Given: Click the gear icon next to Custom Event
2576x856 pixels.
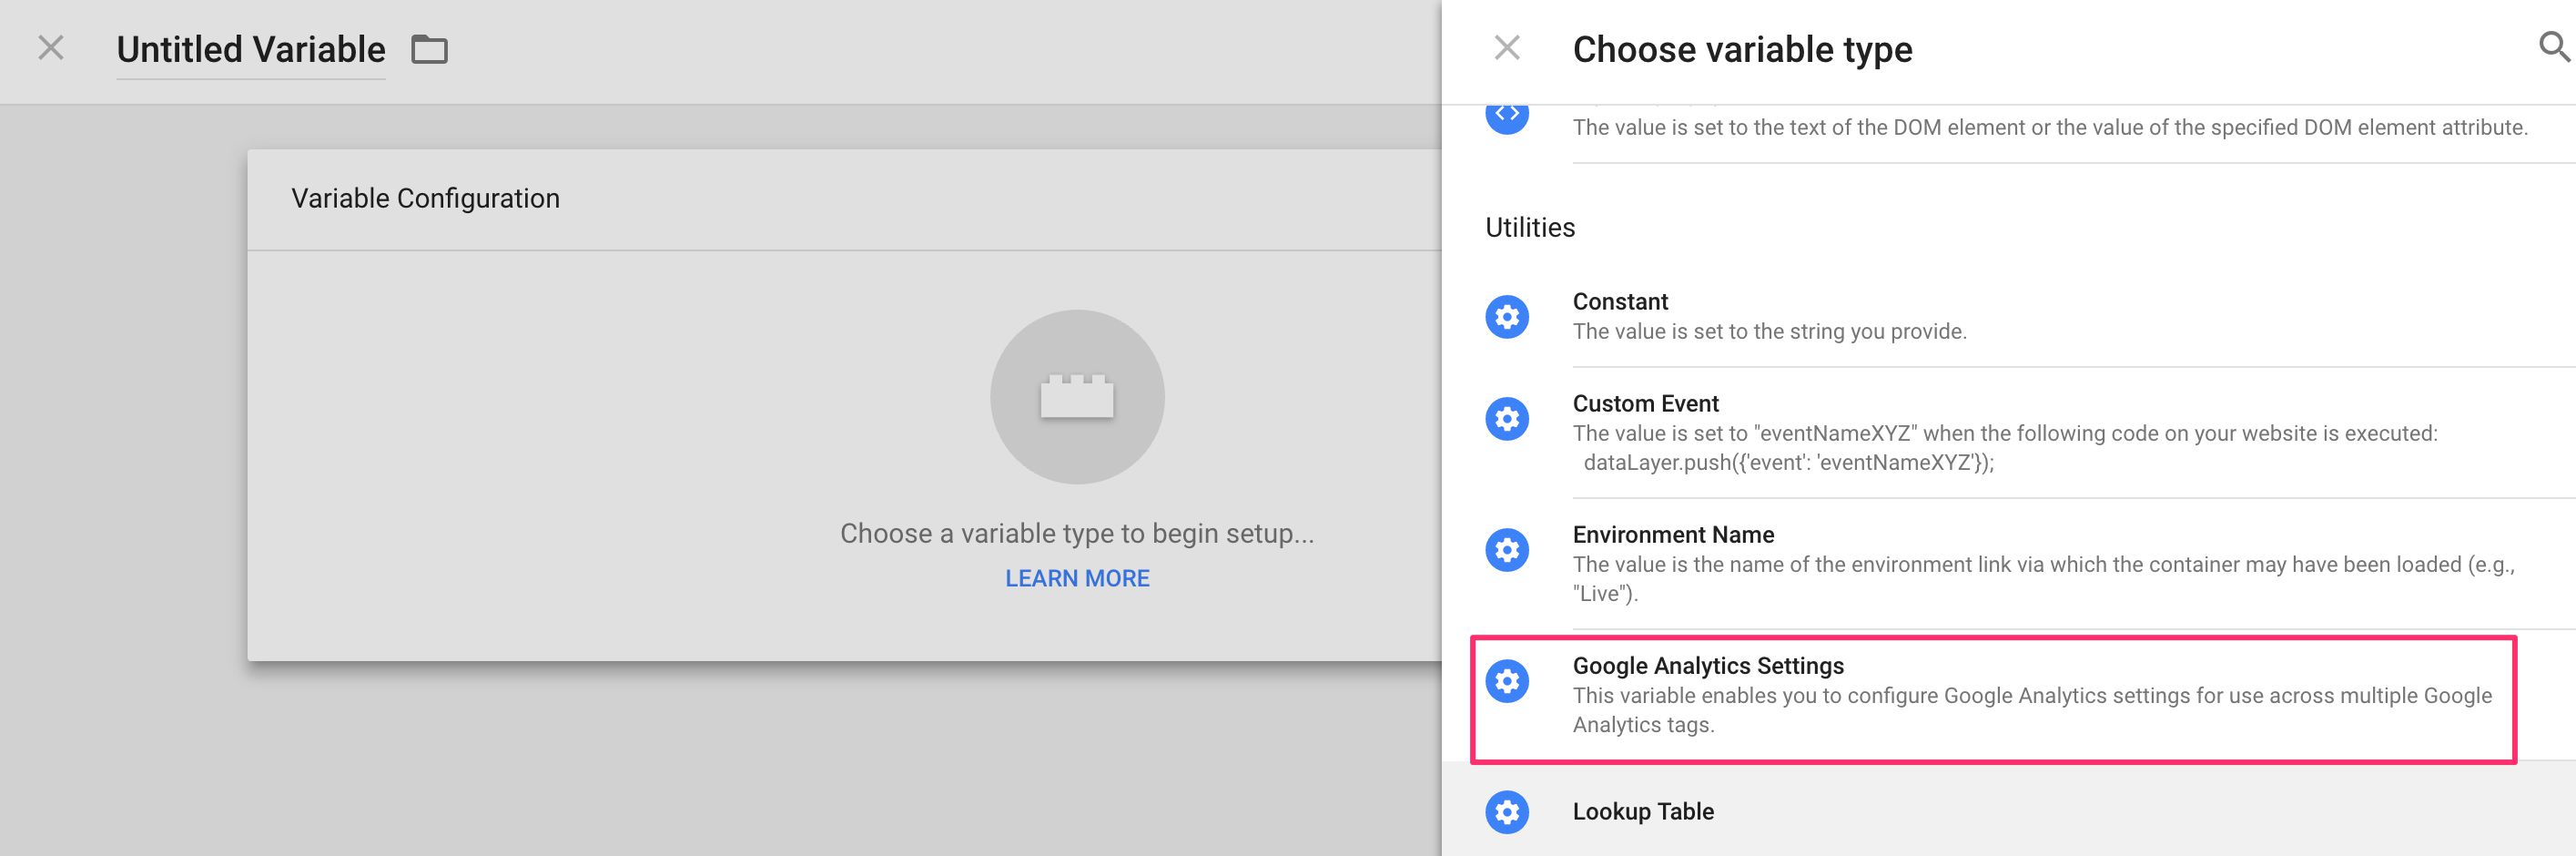Looking at the screenshot, I should coord(1507,419).
